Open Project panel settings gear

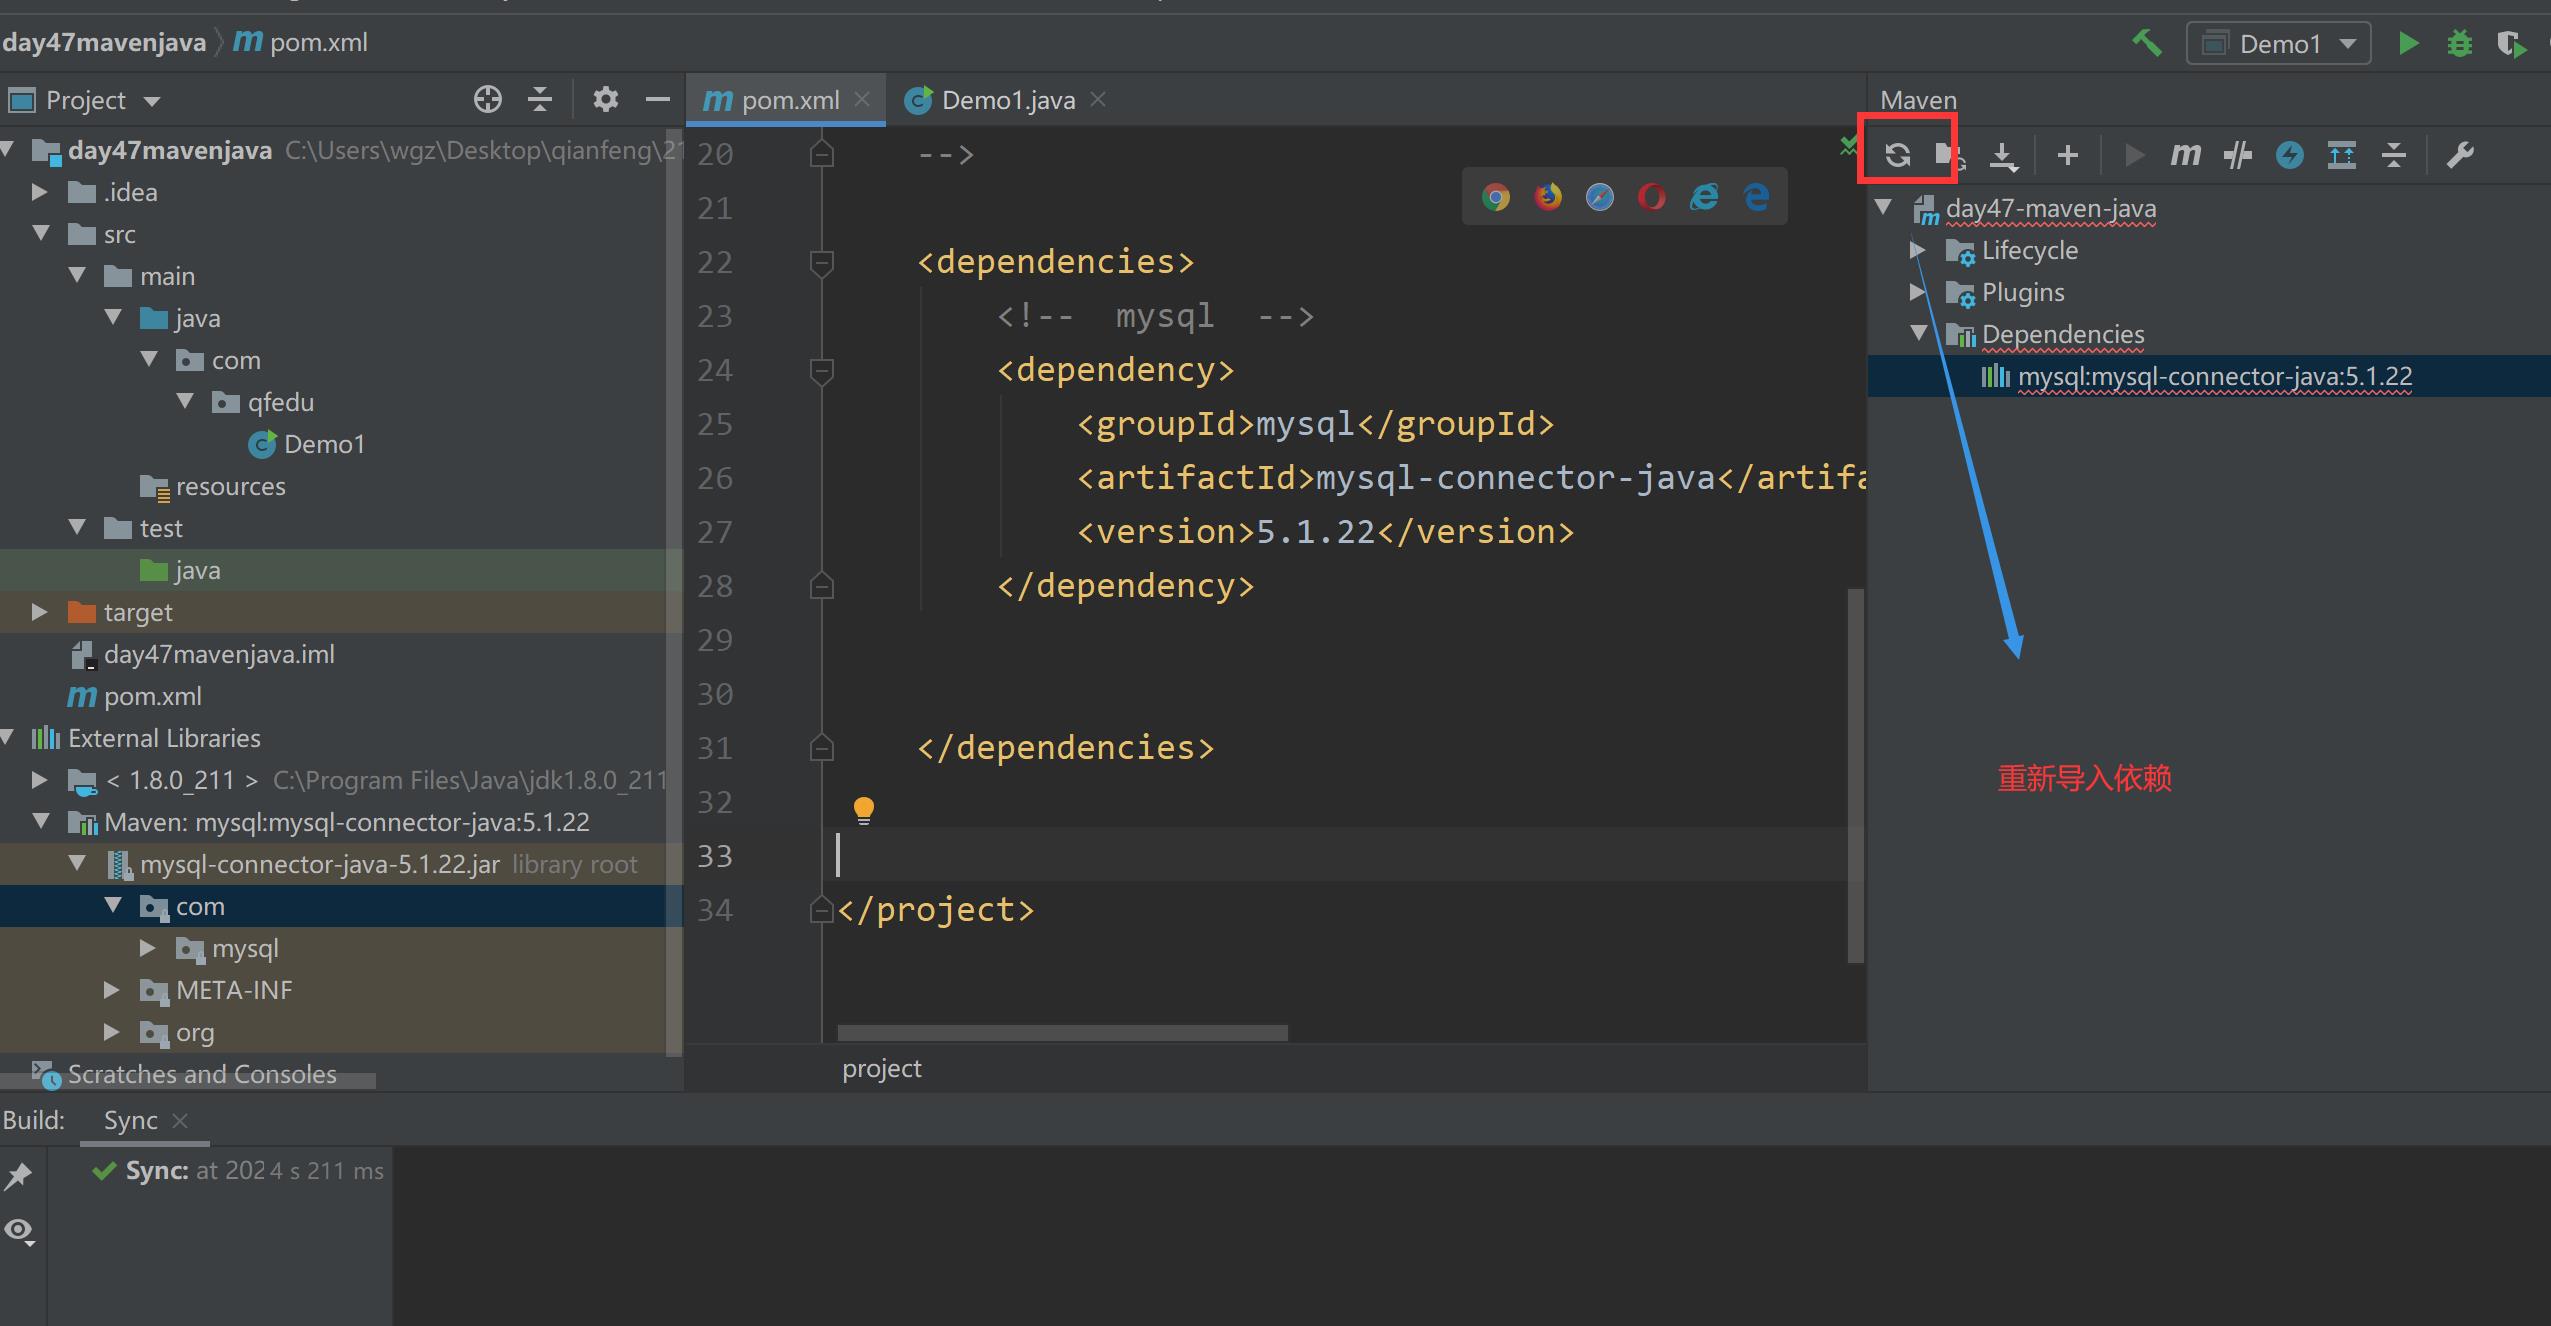pyautogui.click(x=605, y=99)
